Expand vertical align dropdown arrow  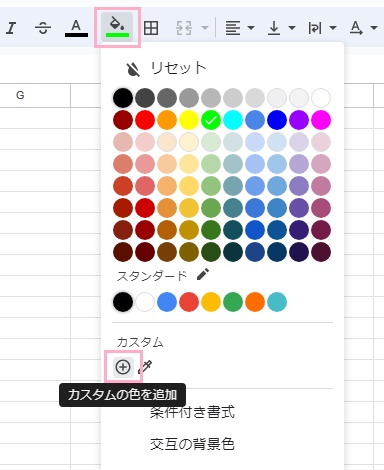click(292, 28)
